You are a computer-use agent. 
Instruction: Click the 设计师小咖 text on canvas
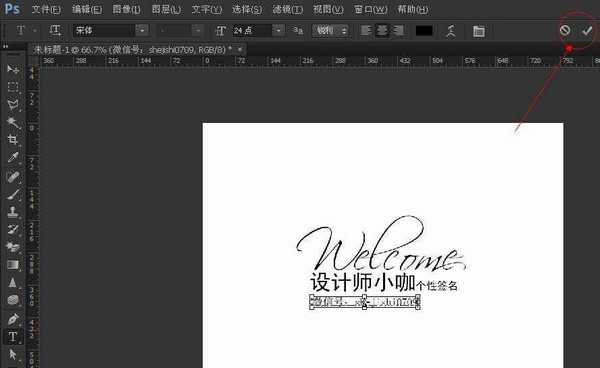click(x=363, y=283)
